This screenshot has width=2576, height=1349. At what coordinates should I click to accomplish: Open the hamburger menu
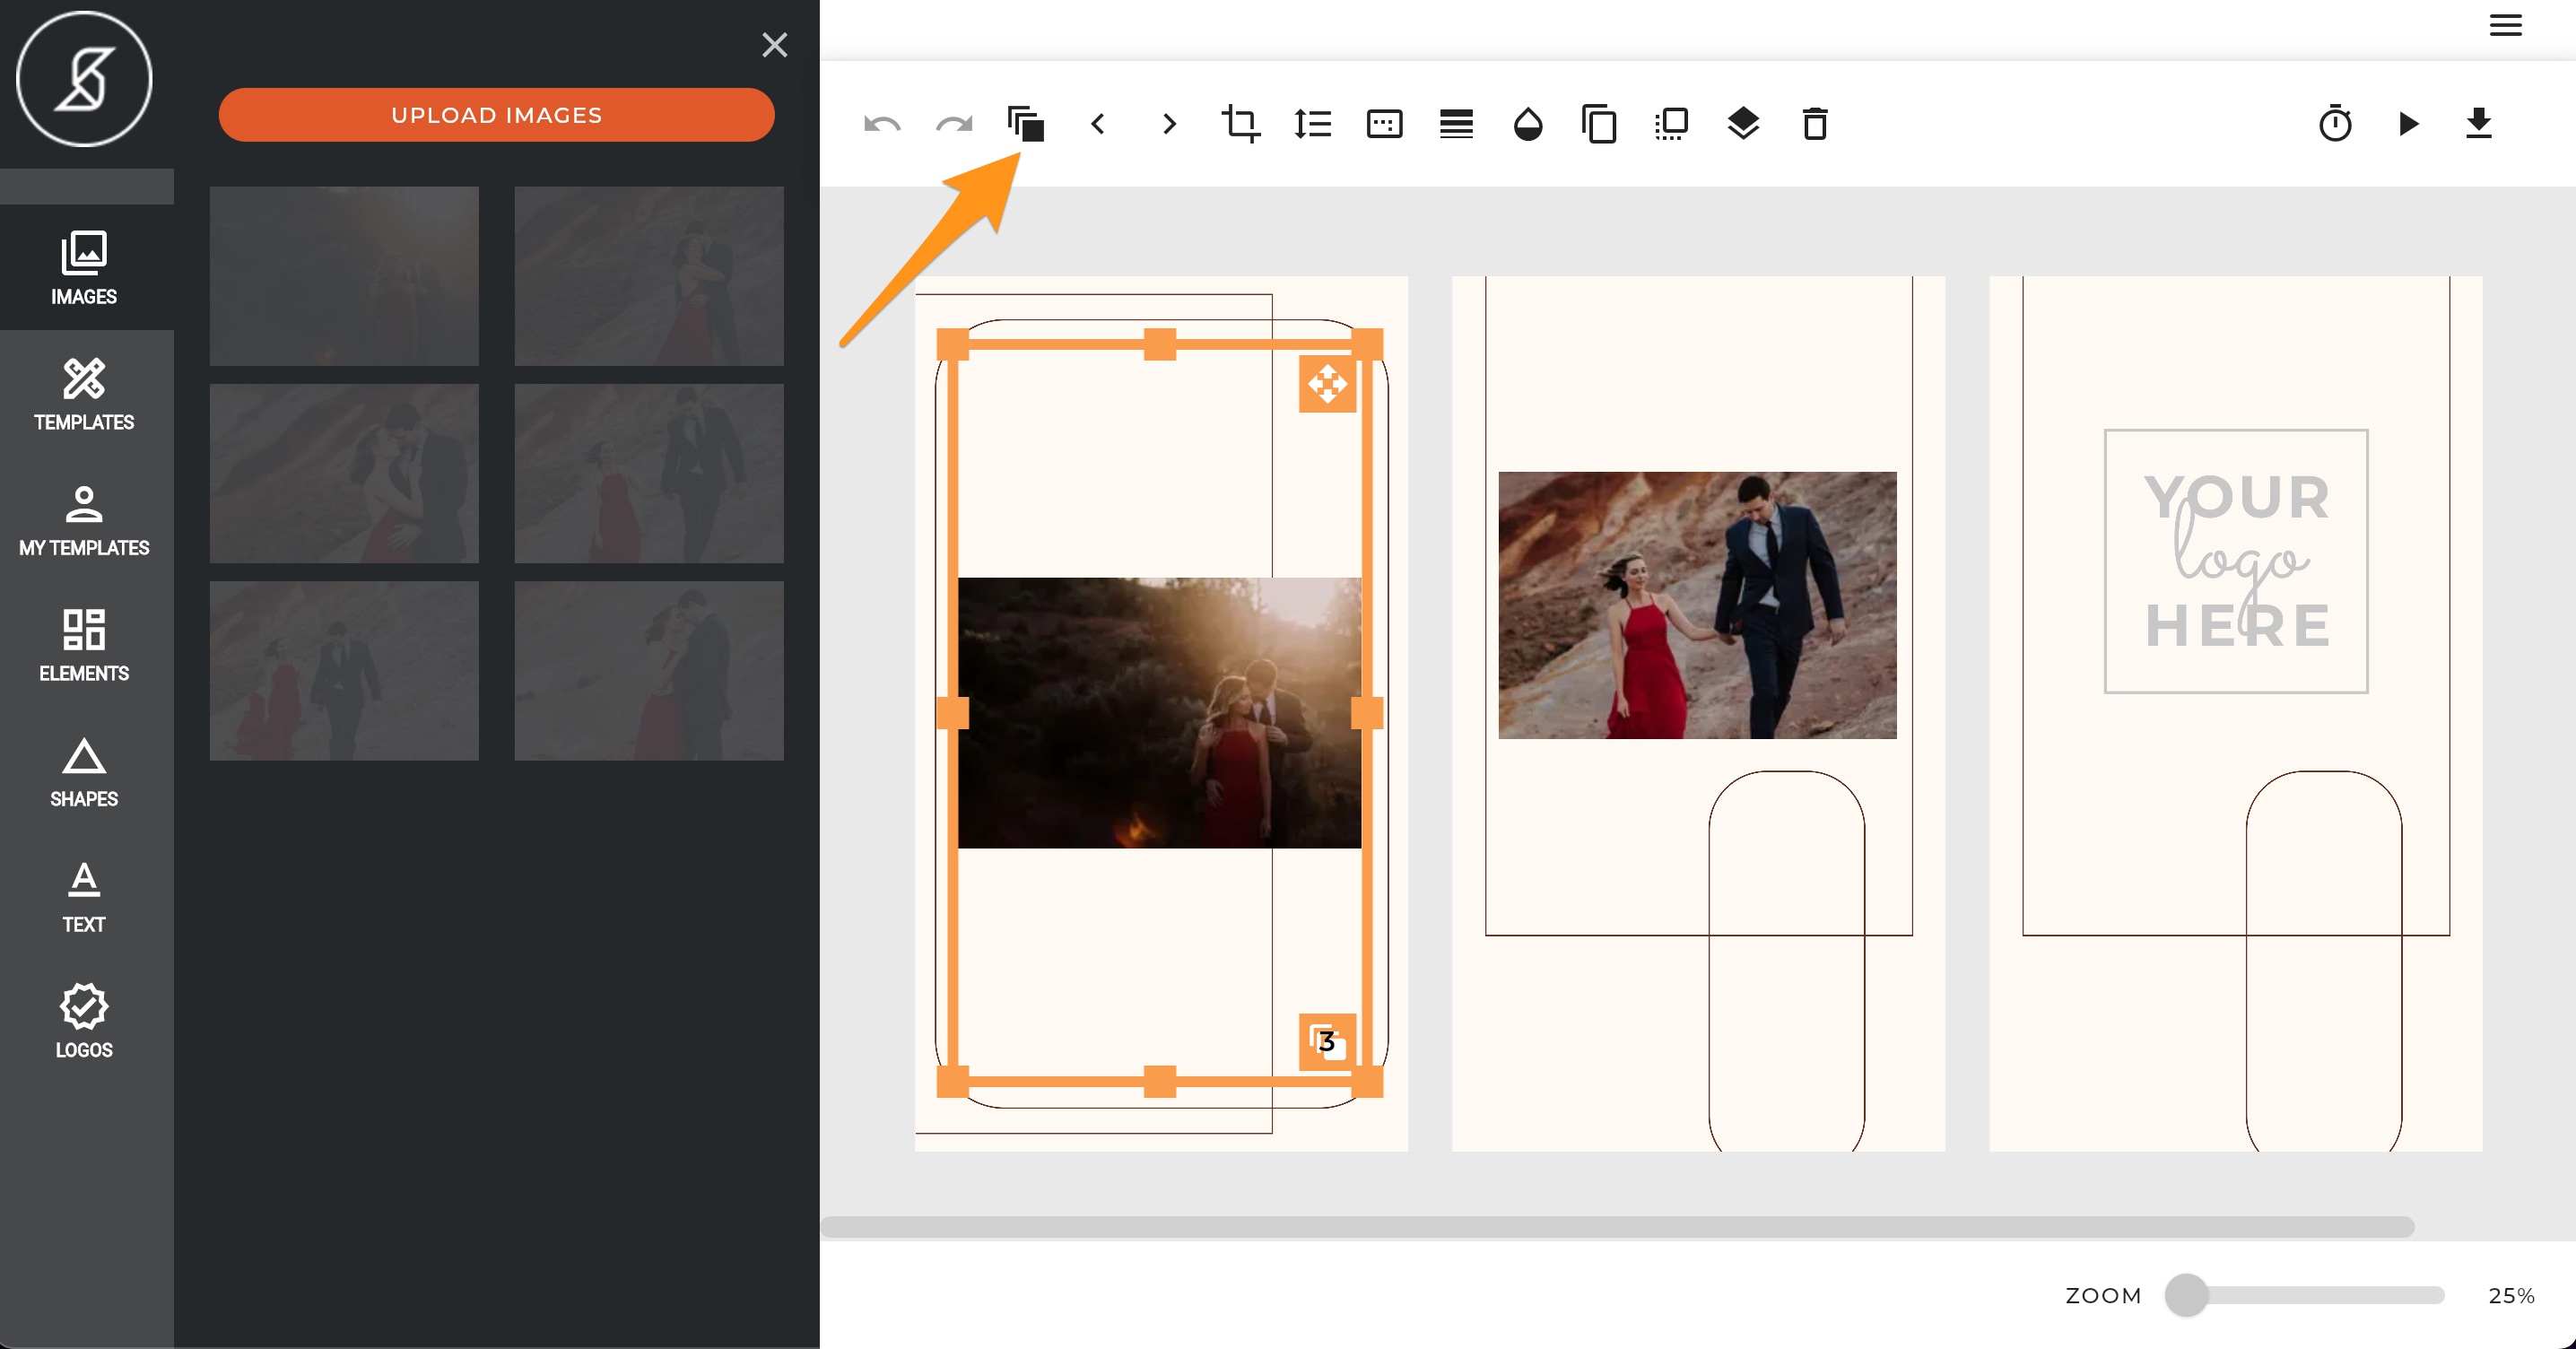point(2506,25)
